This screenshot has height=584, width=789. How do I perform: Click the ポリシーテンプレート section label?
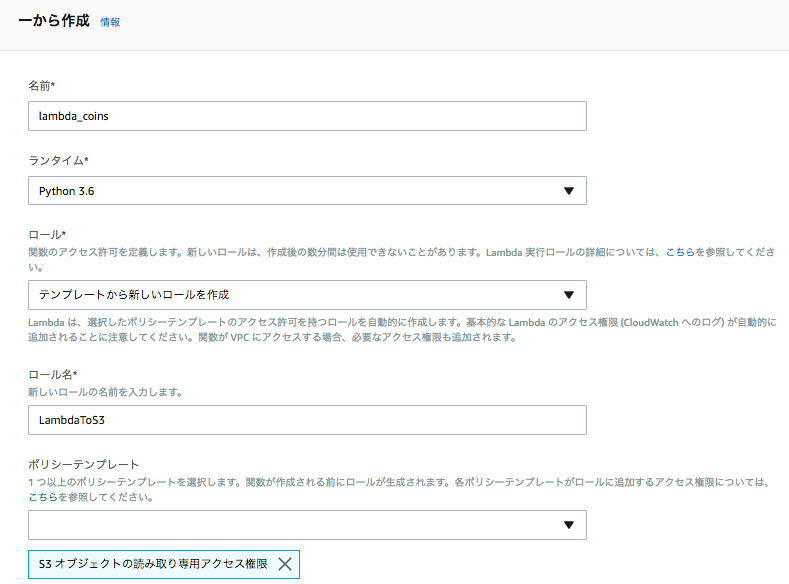pos(84,464)
